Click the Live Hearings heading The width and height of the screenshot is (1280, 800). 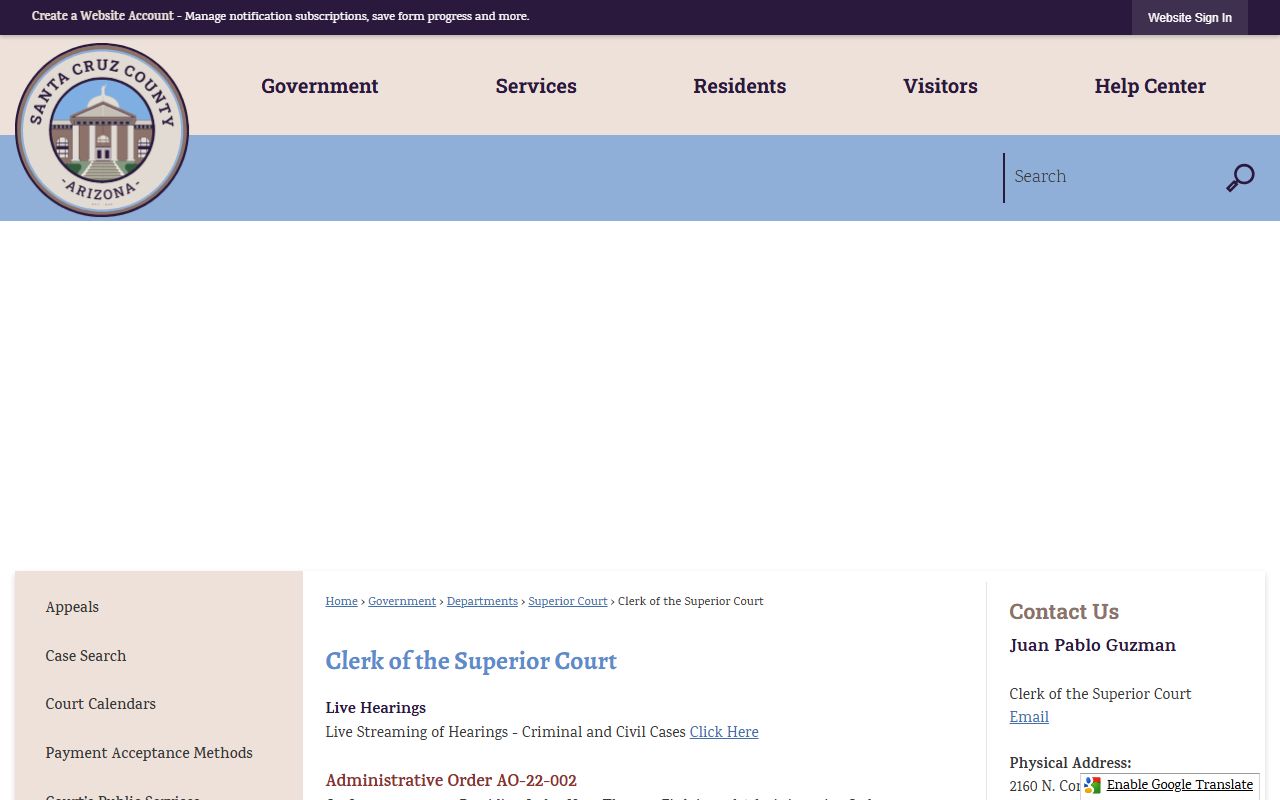376,708
